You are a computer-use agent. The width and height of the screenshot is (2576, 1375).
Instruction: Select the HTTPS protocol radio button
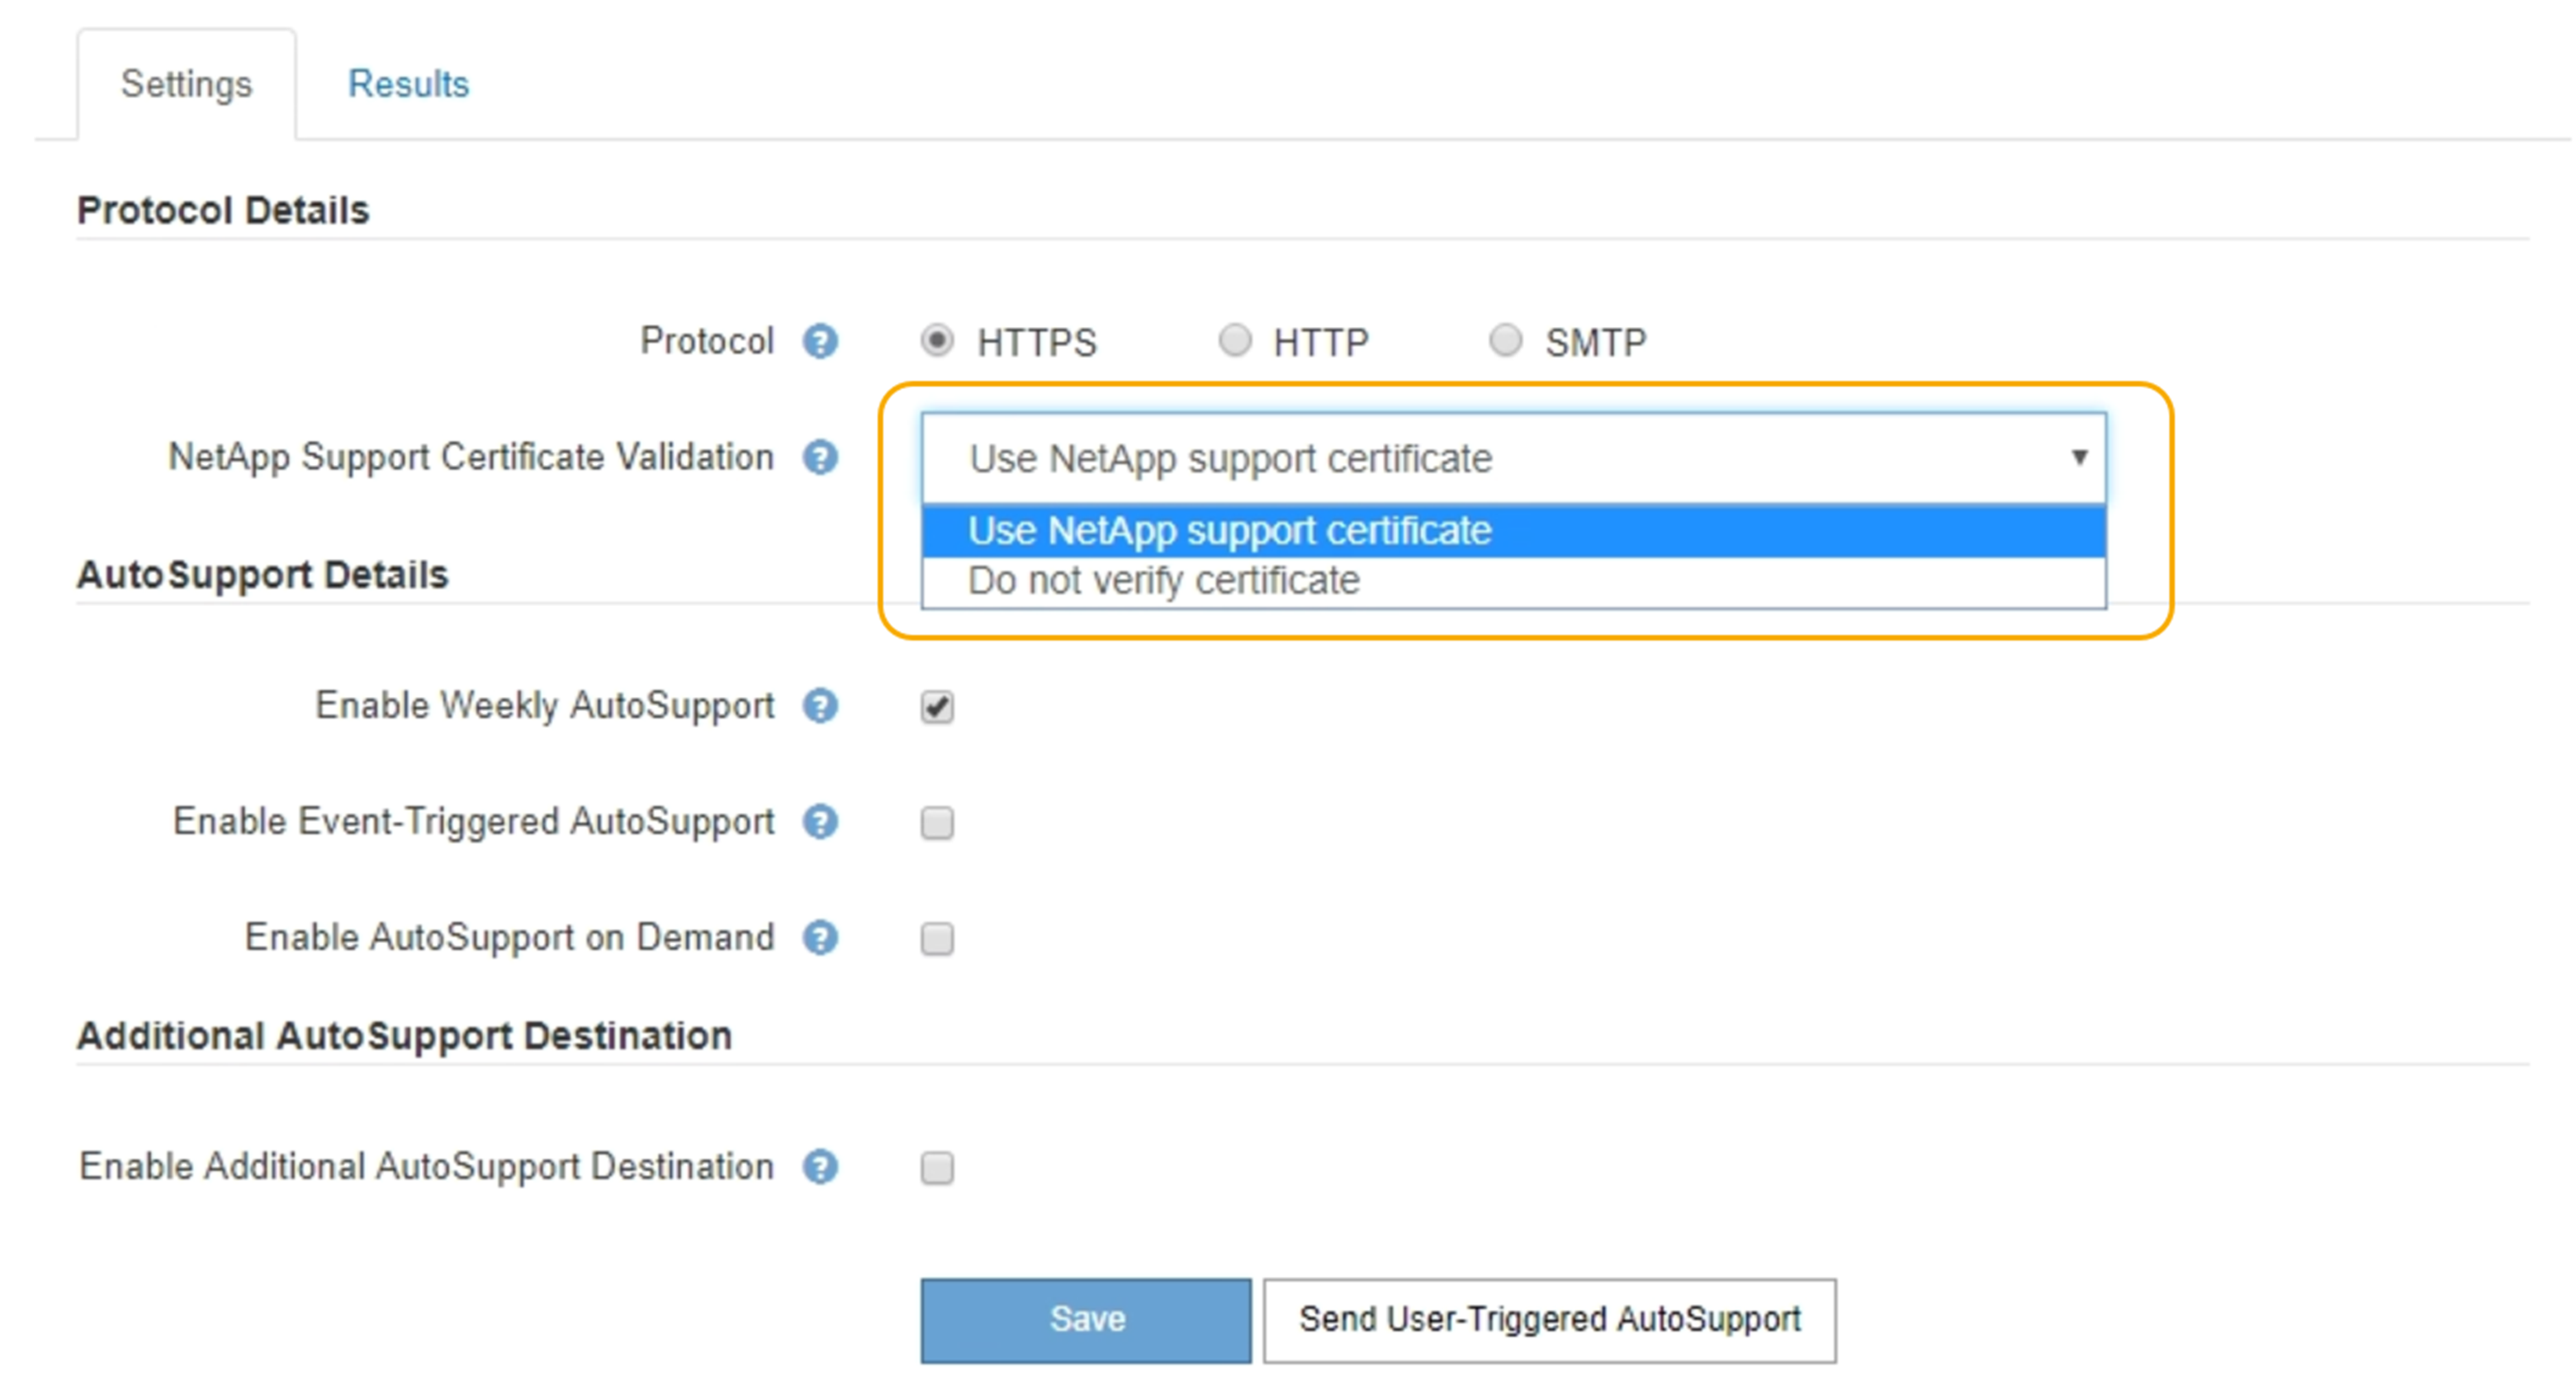[x=937, y=341]
